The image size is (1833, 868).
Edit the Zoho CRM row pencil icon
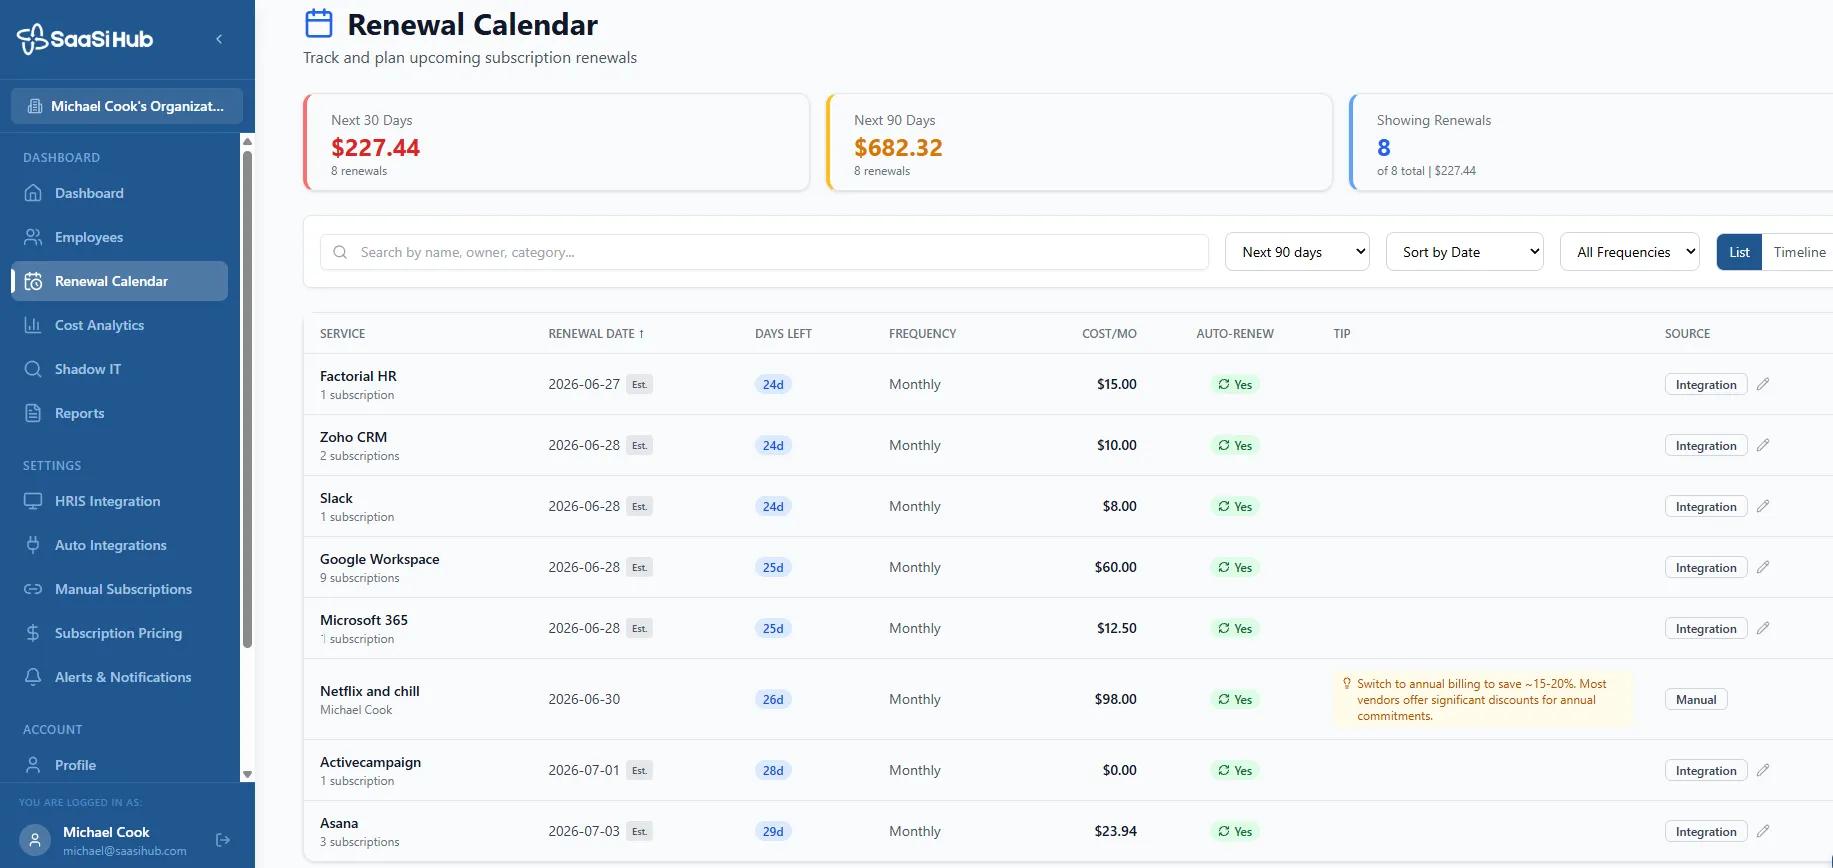1763,445
